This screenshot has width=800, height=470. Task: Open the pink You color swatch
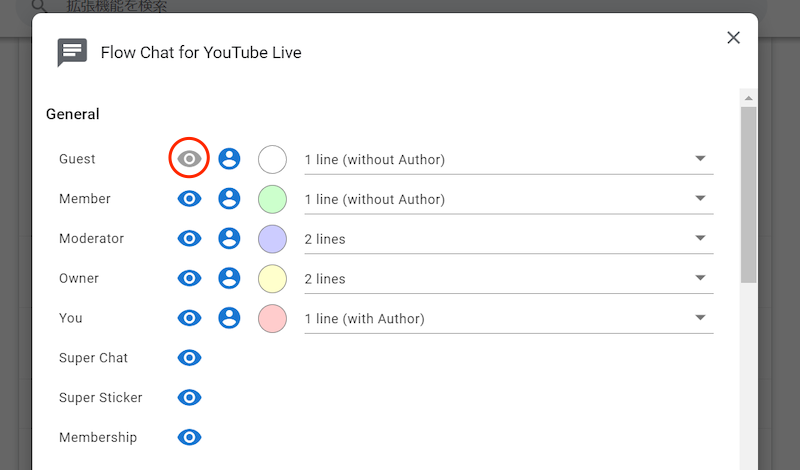click(272, 318)
